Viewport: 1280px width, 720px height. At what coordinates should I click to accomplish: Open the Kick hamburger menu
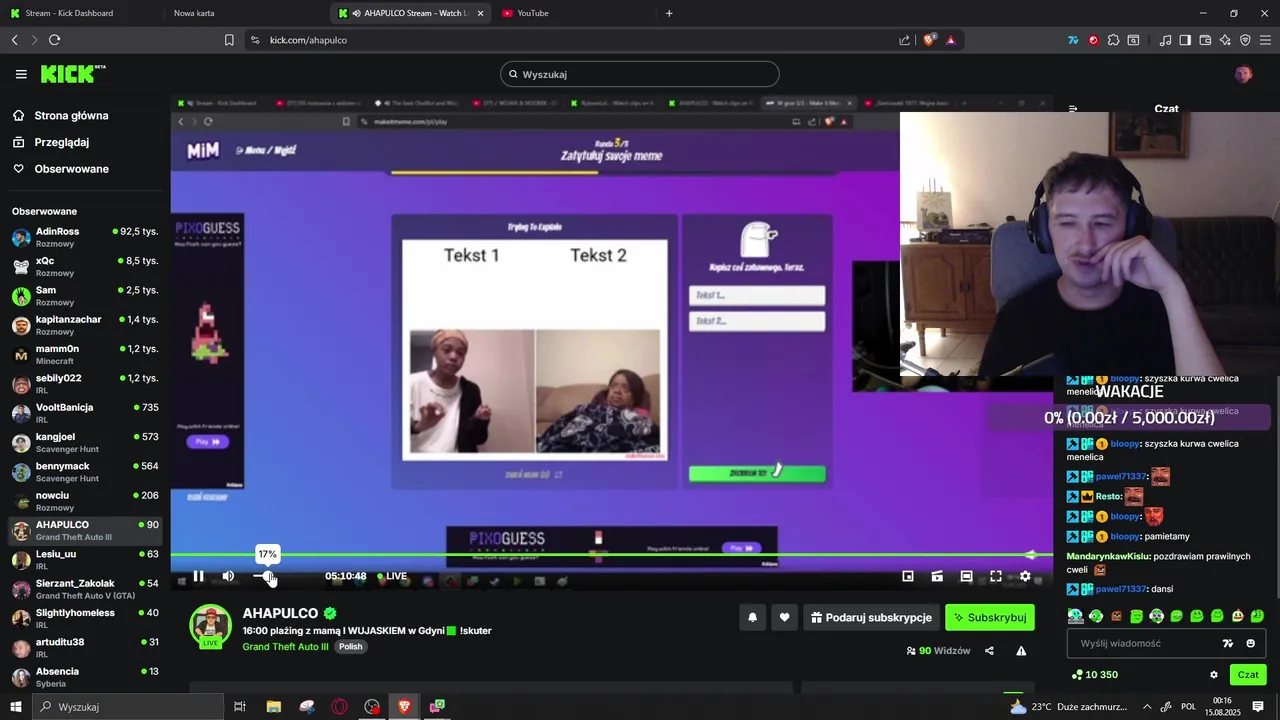click(x=21, y=74)
